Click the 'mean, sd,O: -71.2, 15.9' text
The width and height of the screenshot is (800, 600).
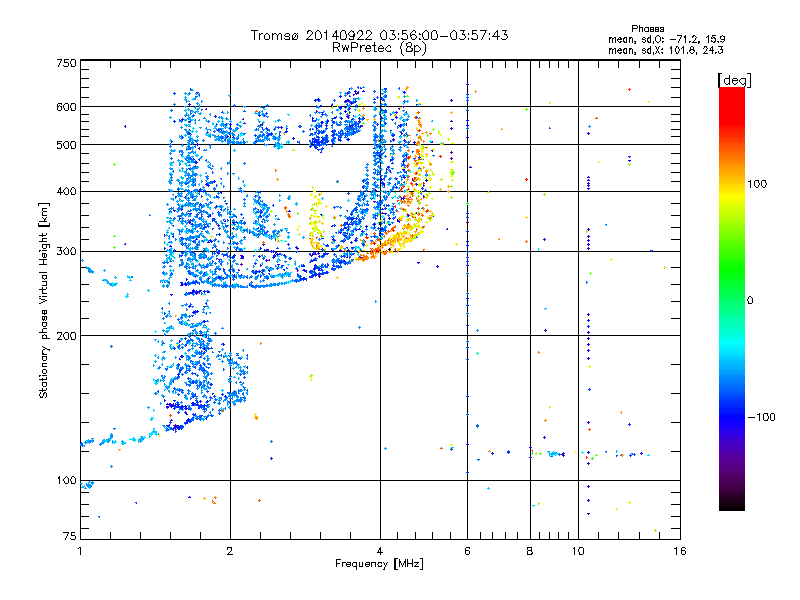point(666,39)
